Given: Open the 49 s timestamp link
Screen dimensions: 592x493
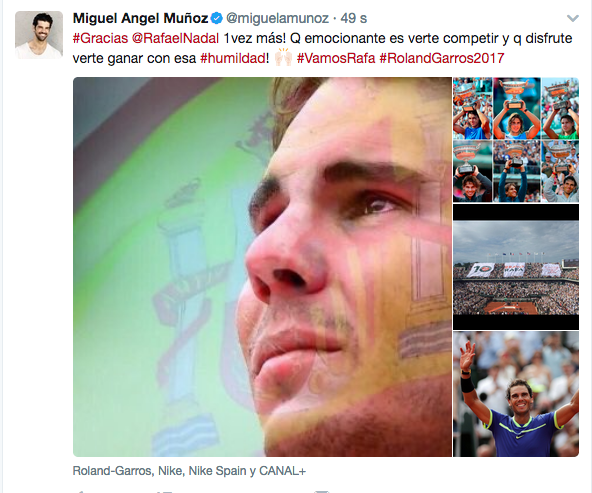Looking at the screenshot, I should 354,18.
